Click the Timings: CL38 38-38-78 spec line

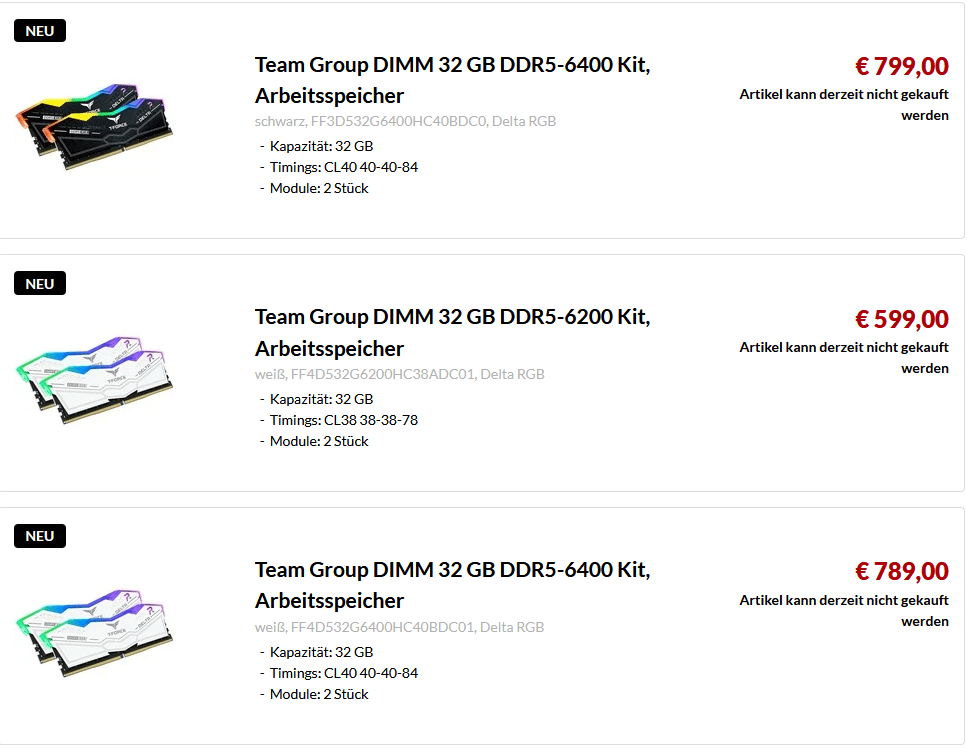tap(343, 420)
